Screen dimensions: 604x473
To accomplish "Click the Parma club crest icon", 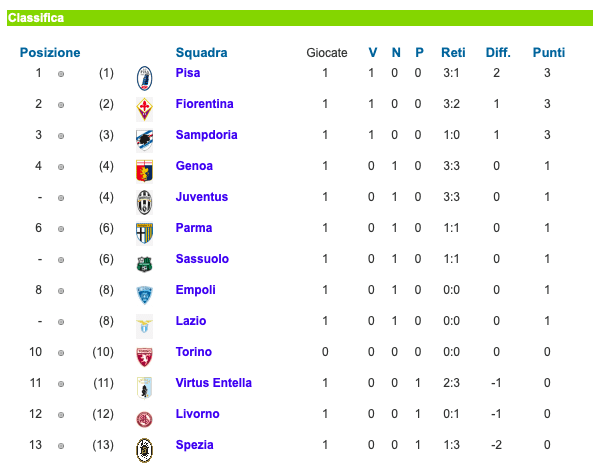I will click(x=145, y=232).
